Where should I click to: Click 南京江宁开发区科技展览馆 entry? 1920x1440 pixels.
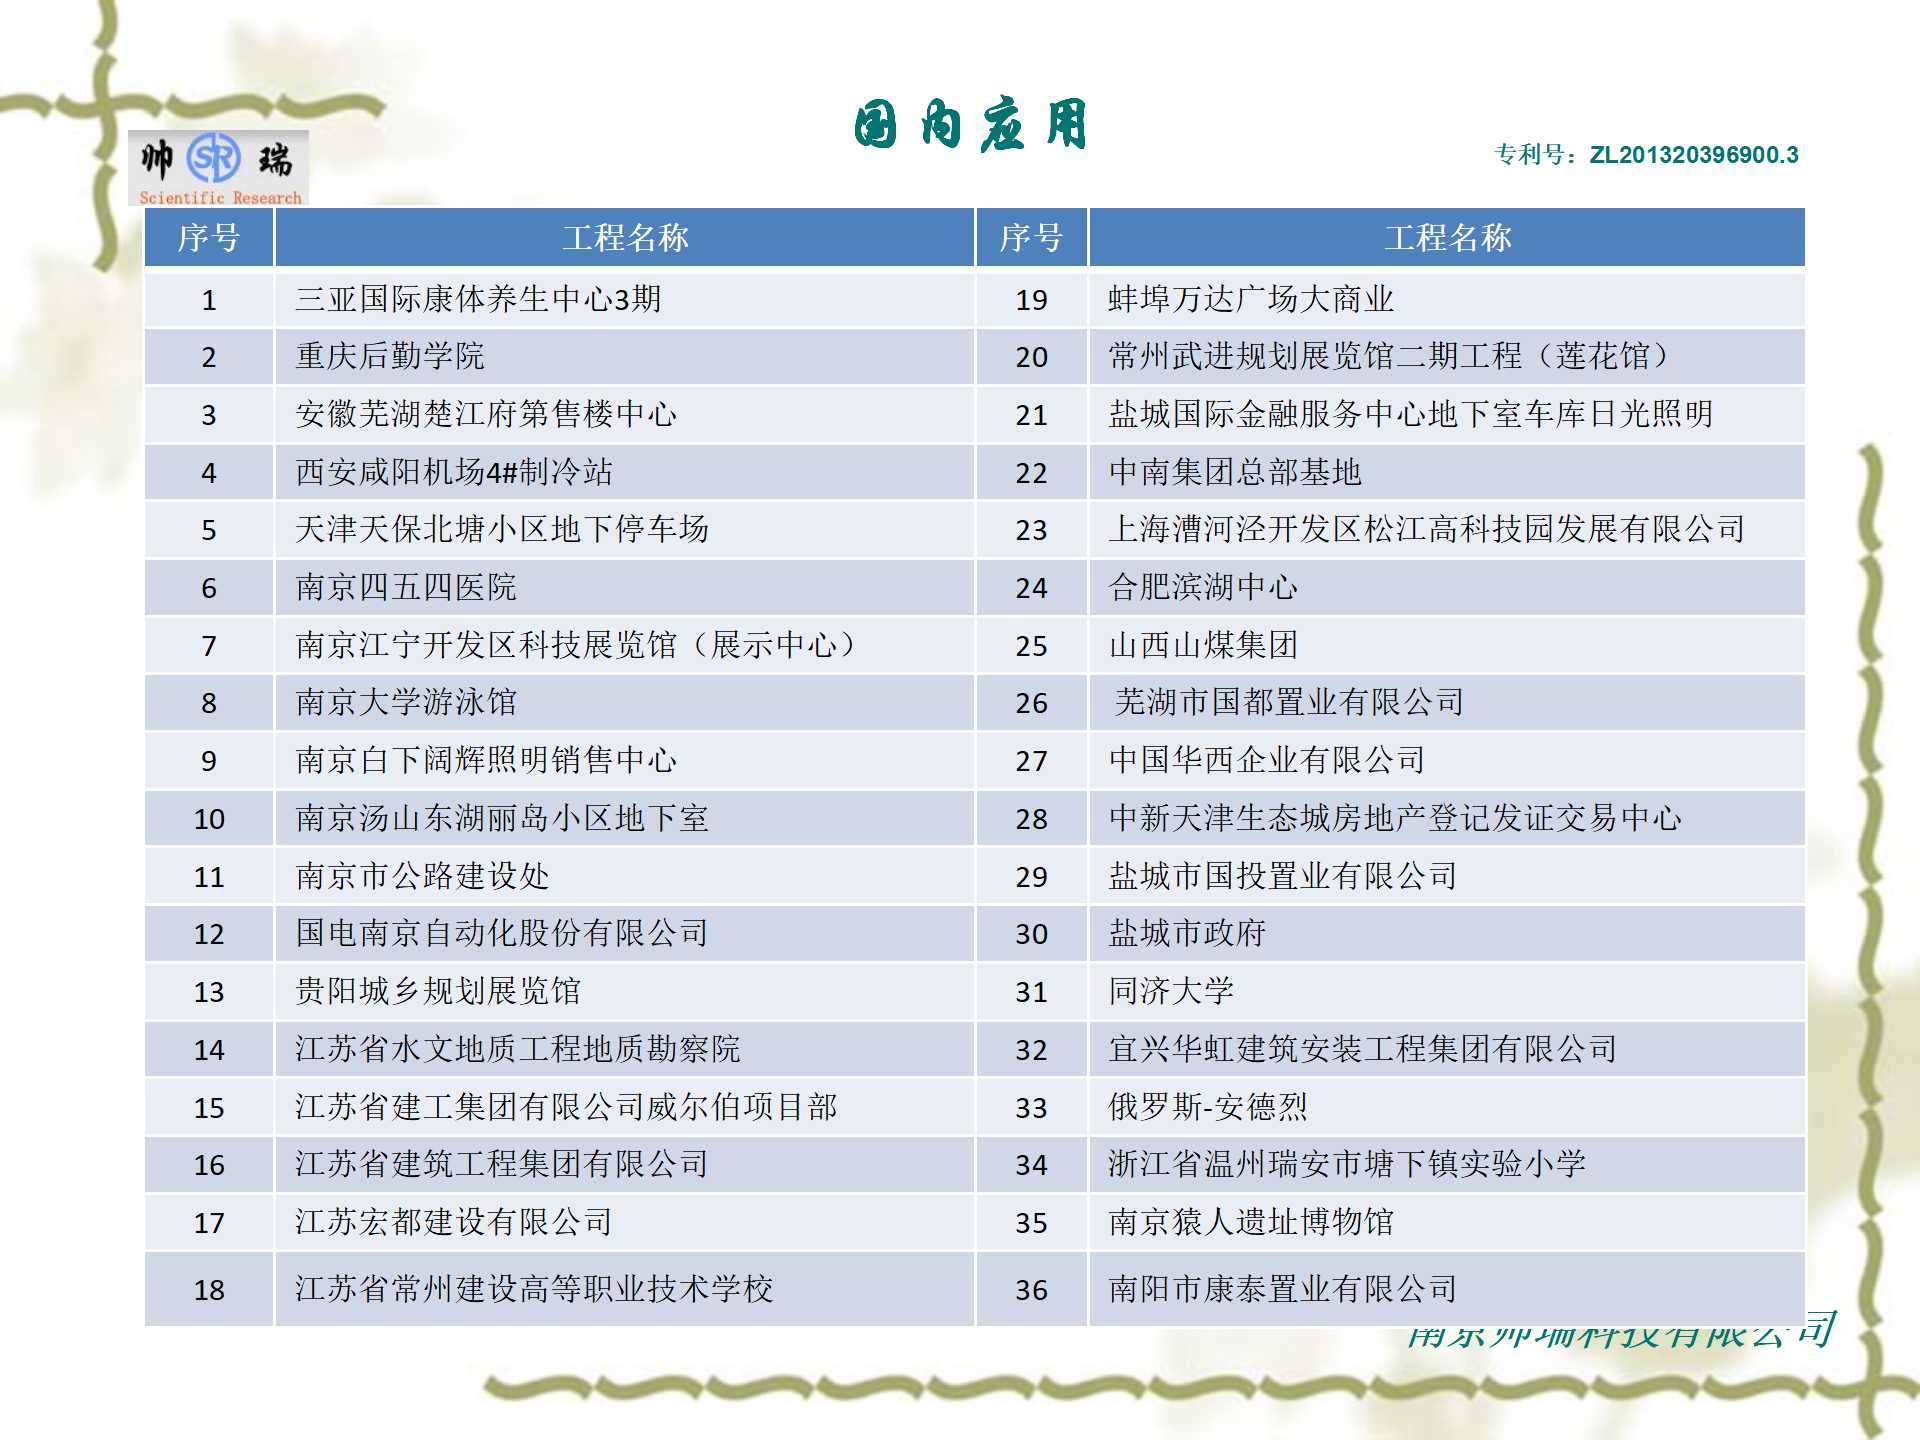tap(625, 645)
